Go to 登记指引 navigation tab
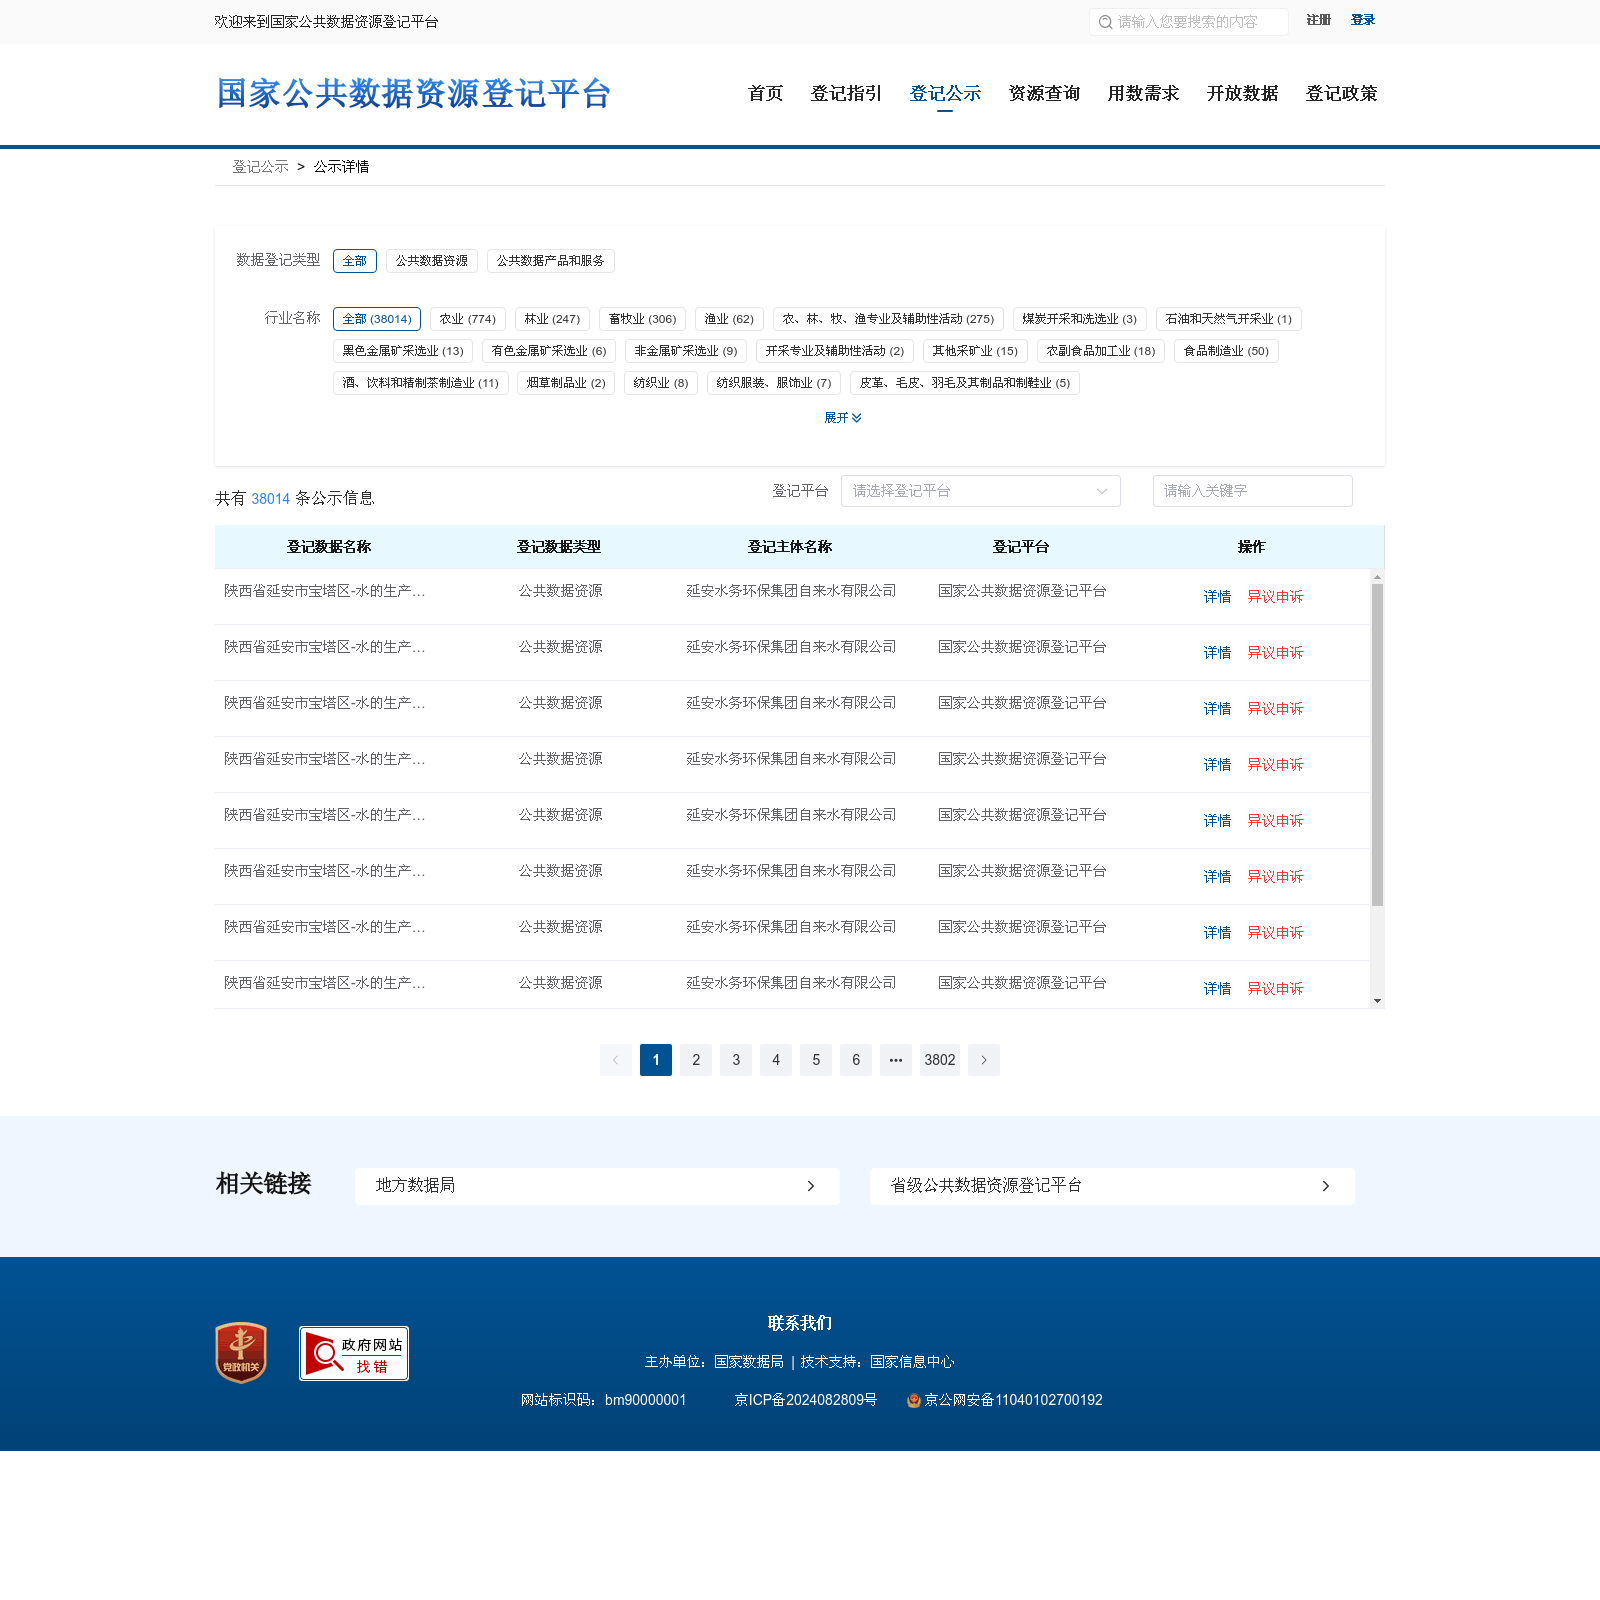 [846, 94]
